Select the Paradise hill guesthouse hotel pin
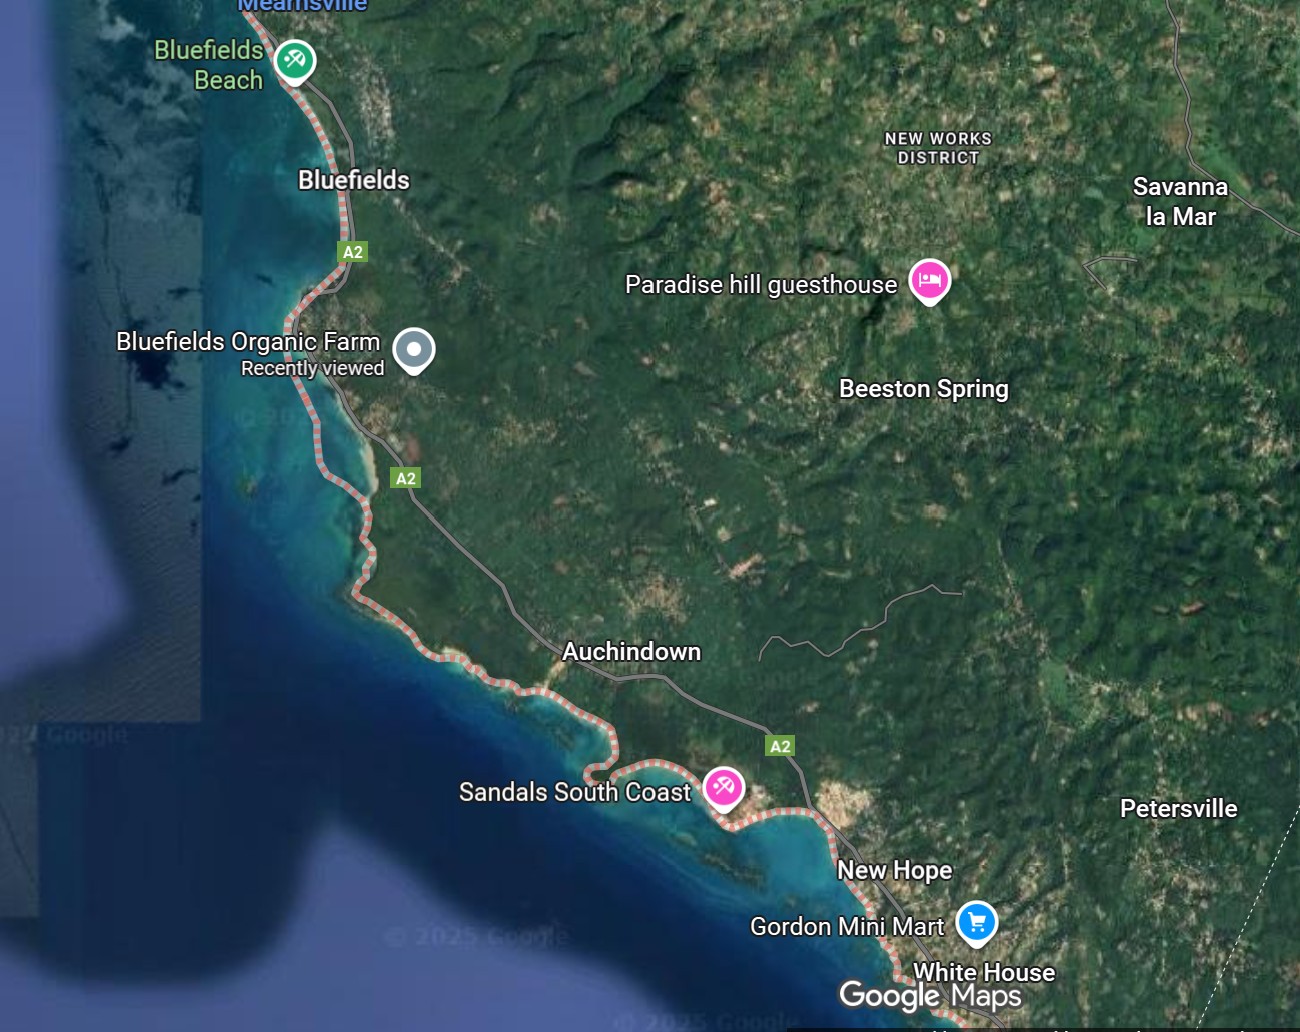1300x1032 pixels. 929,281
